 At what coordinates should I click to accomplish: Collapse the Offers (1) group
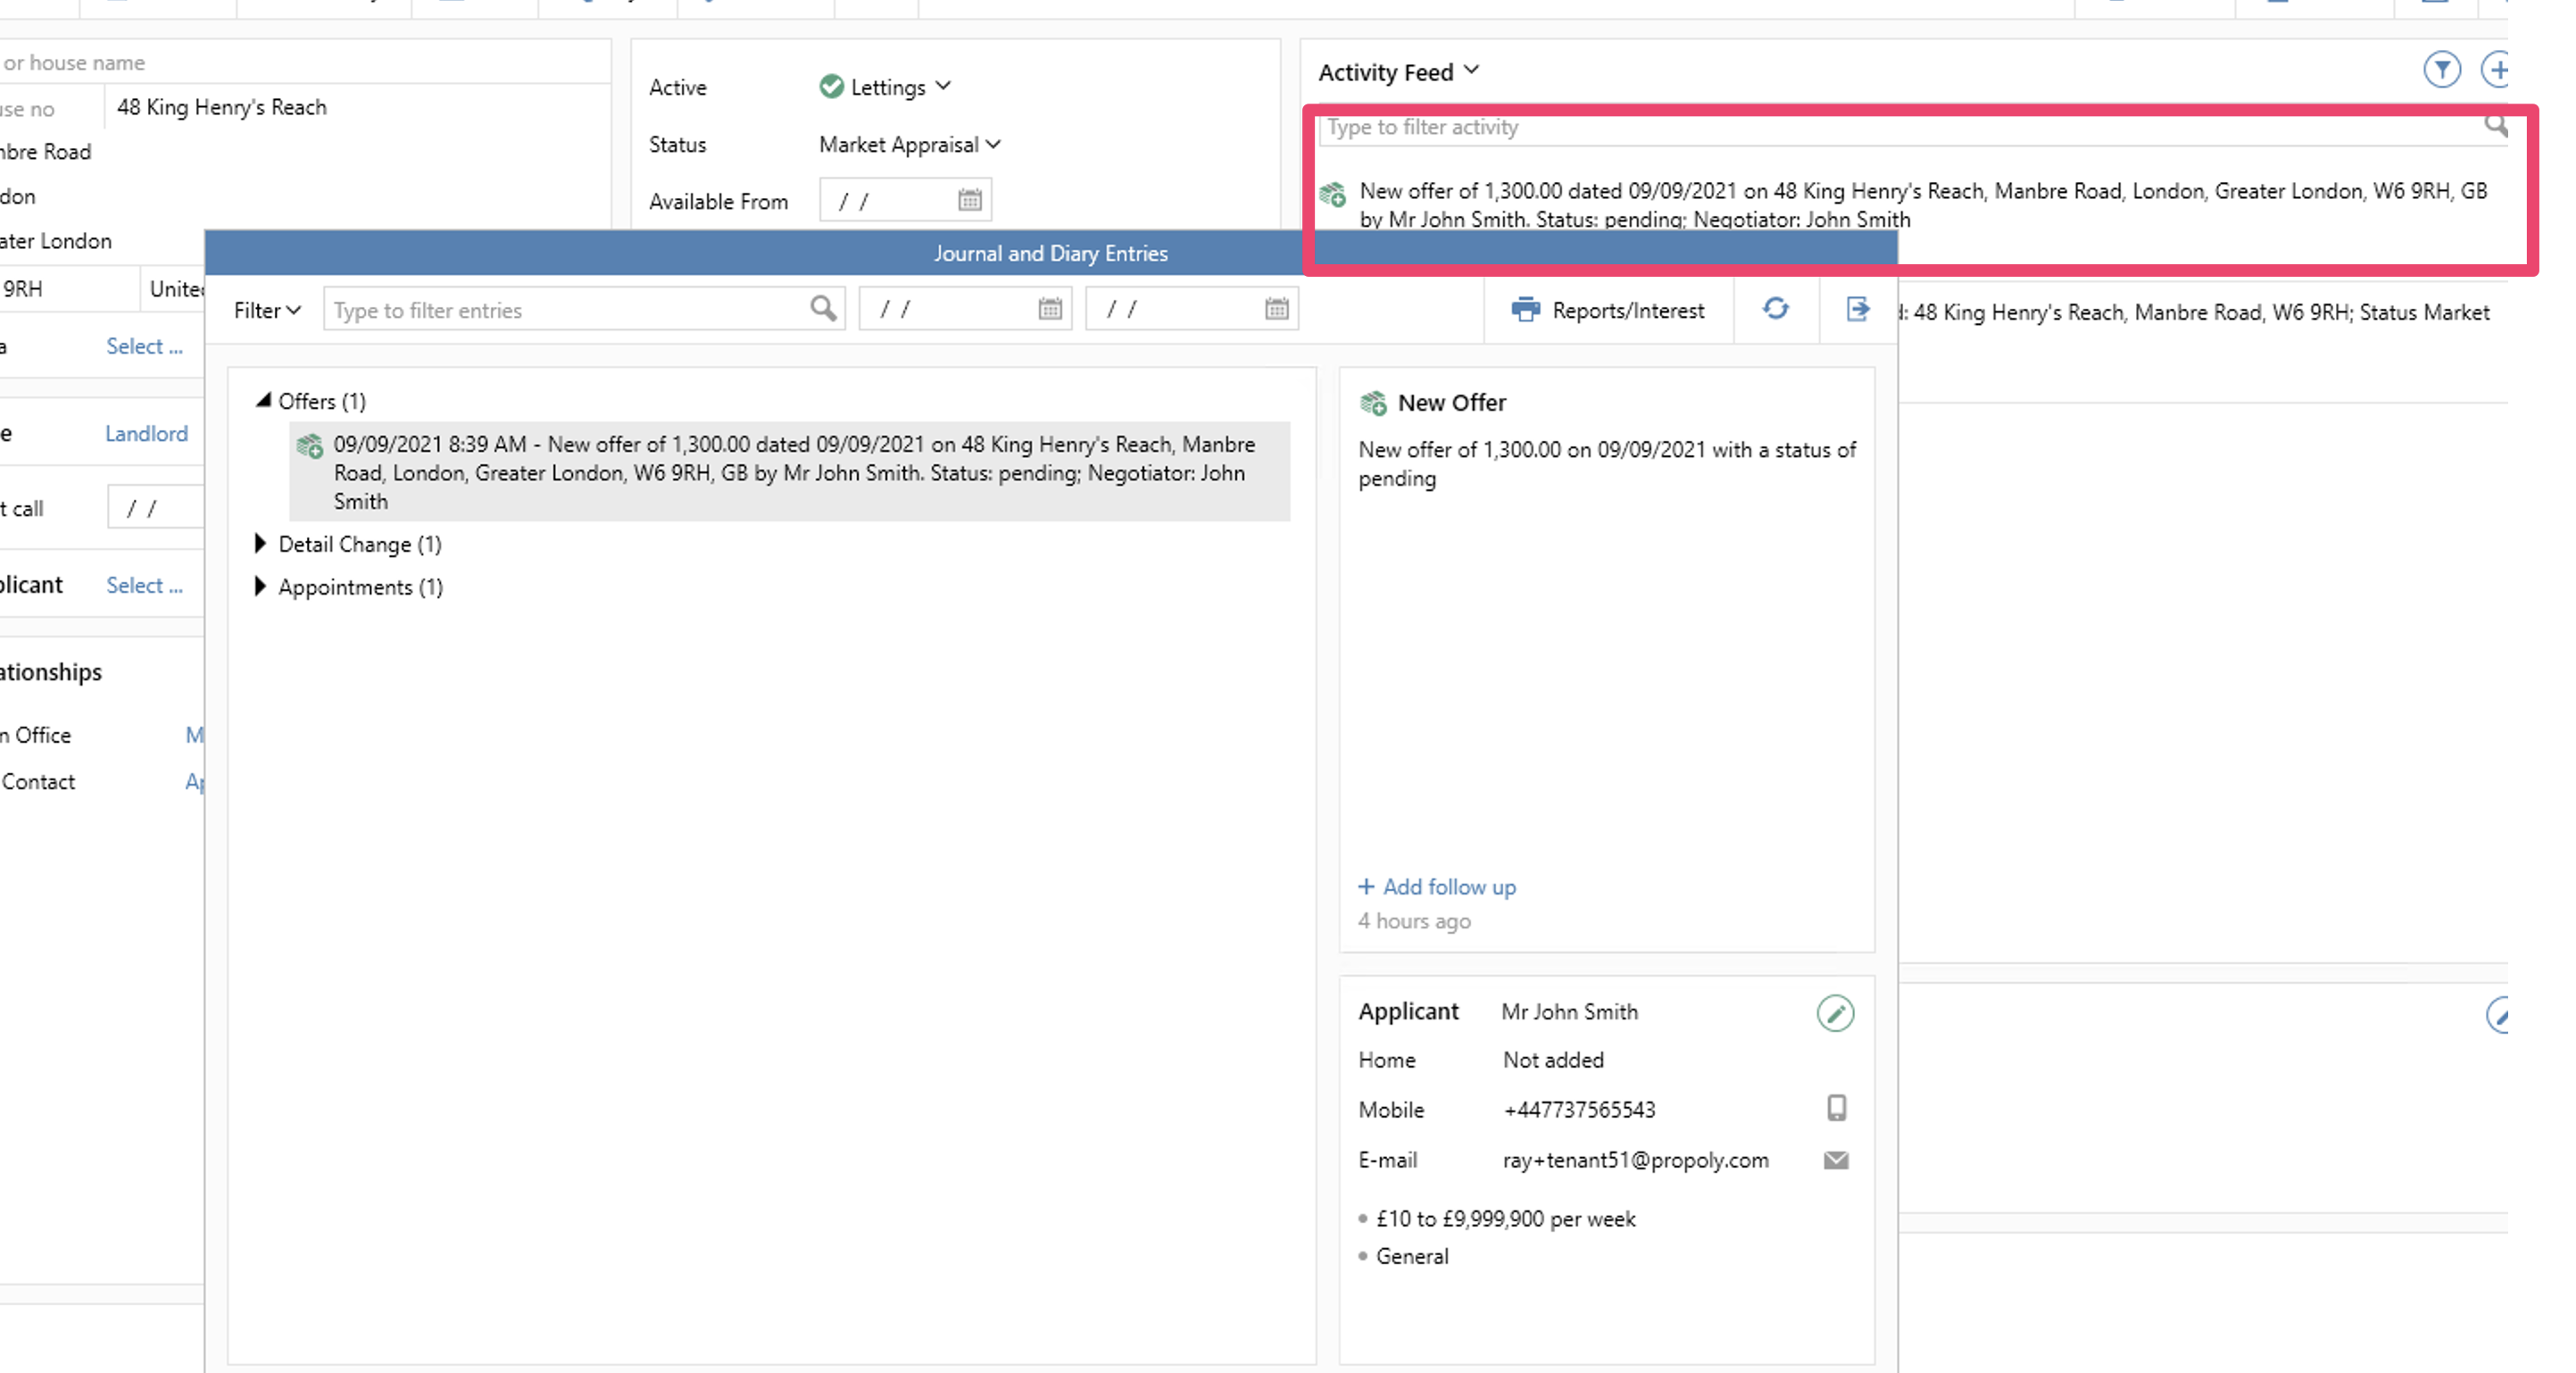coord(263,400)
